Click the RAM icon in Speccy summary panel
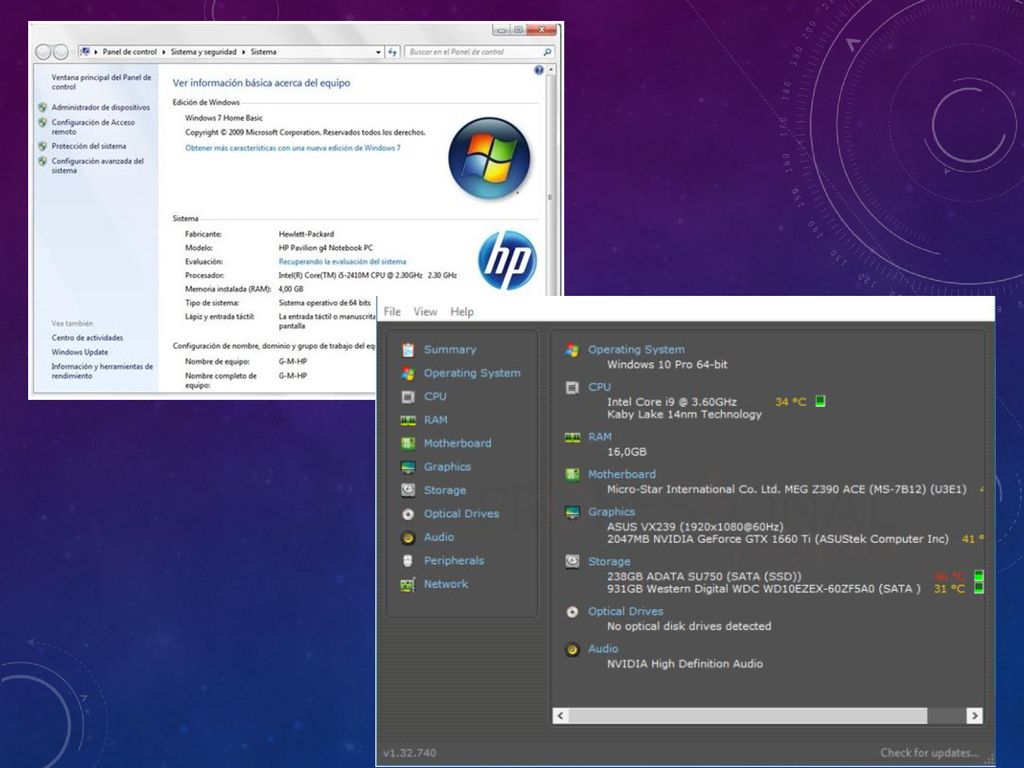 572,438
